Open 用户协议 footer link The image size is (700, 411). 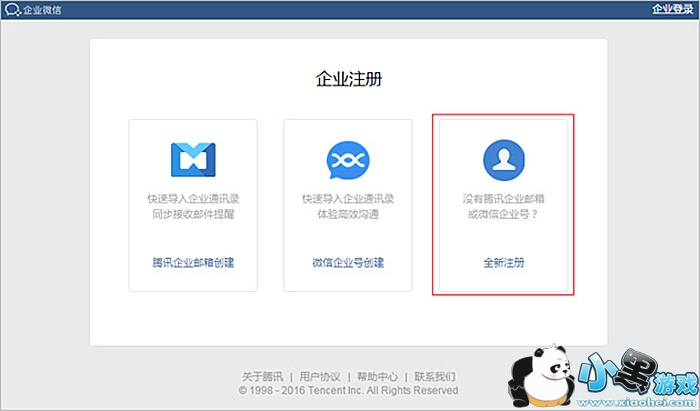coord(320,376)
